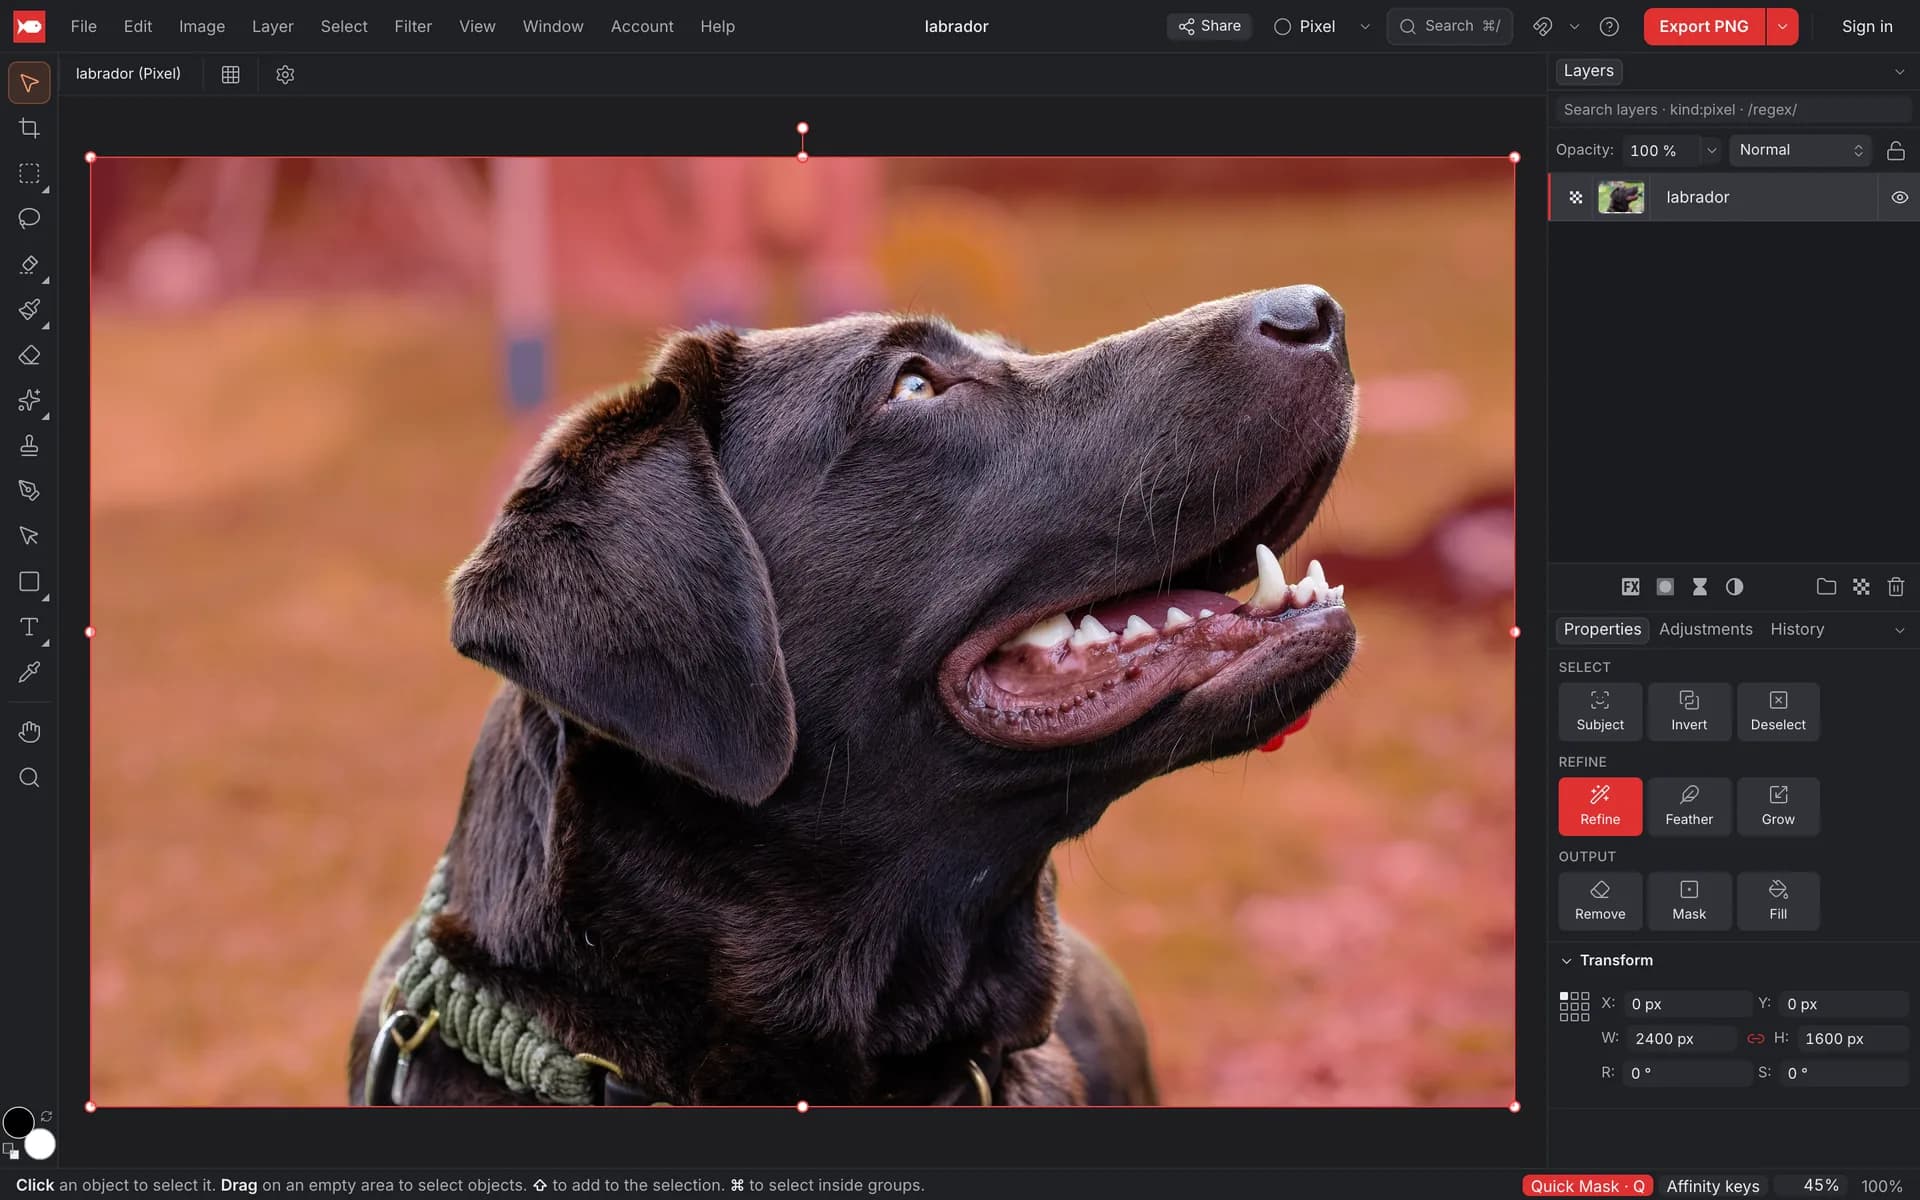
Task: Select the Text tool
Action: click(29, 627)
